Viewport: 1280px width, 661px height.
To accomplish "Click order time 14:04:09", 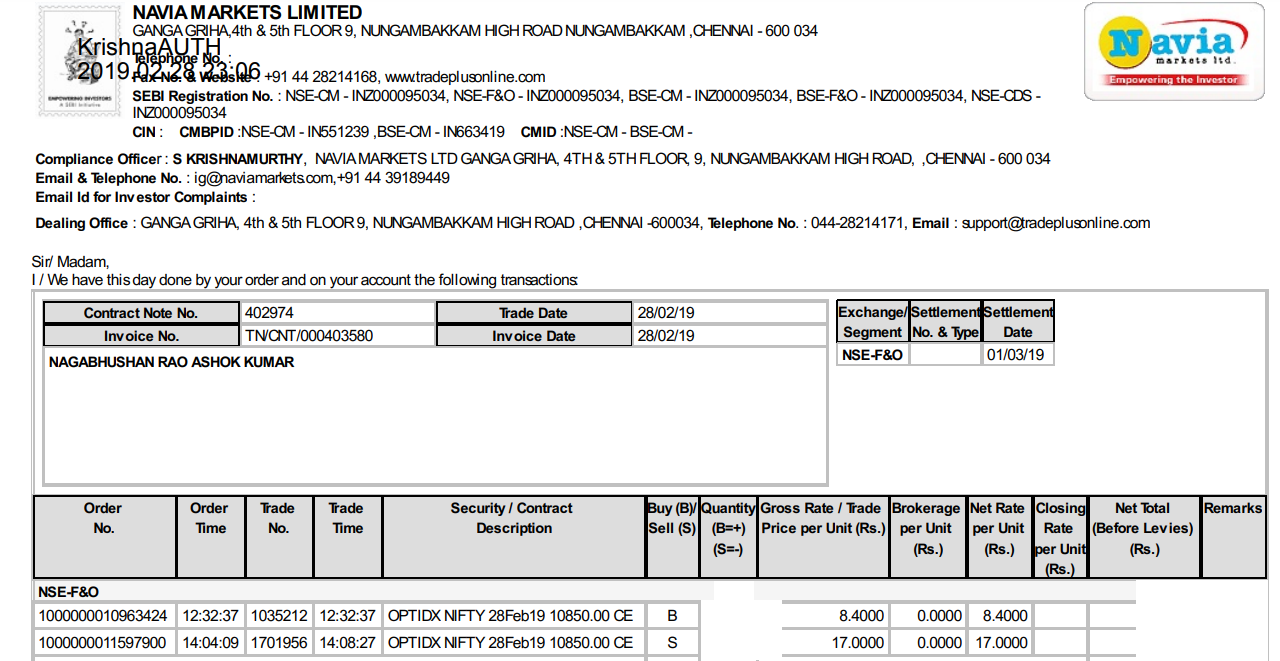I will click(209, 642).
